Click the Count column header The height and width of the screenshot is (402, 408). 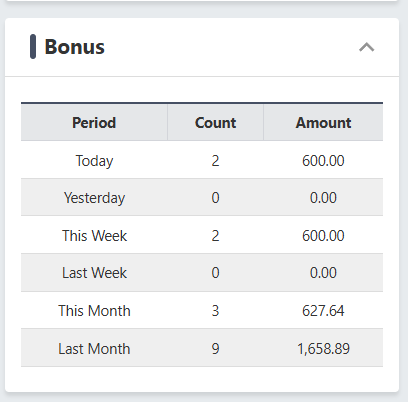215,123
